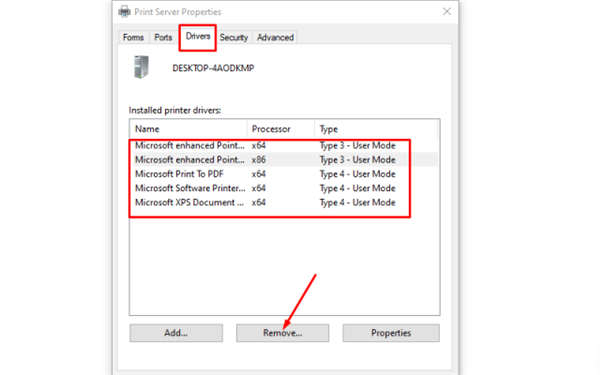Screen dimensions: 600x375
Task: Open driver Properties button
Action: point(391,333)
